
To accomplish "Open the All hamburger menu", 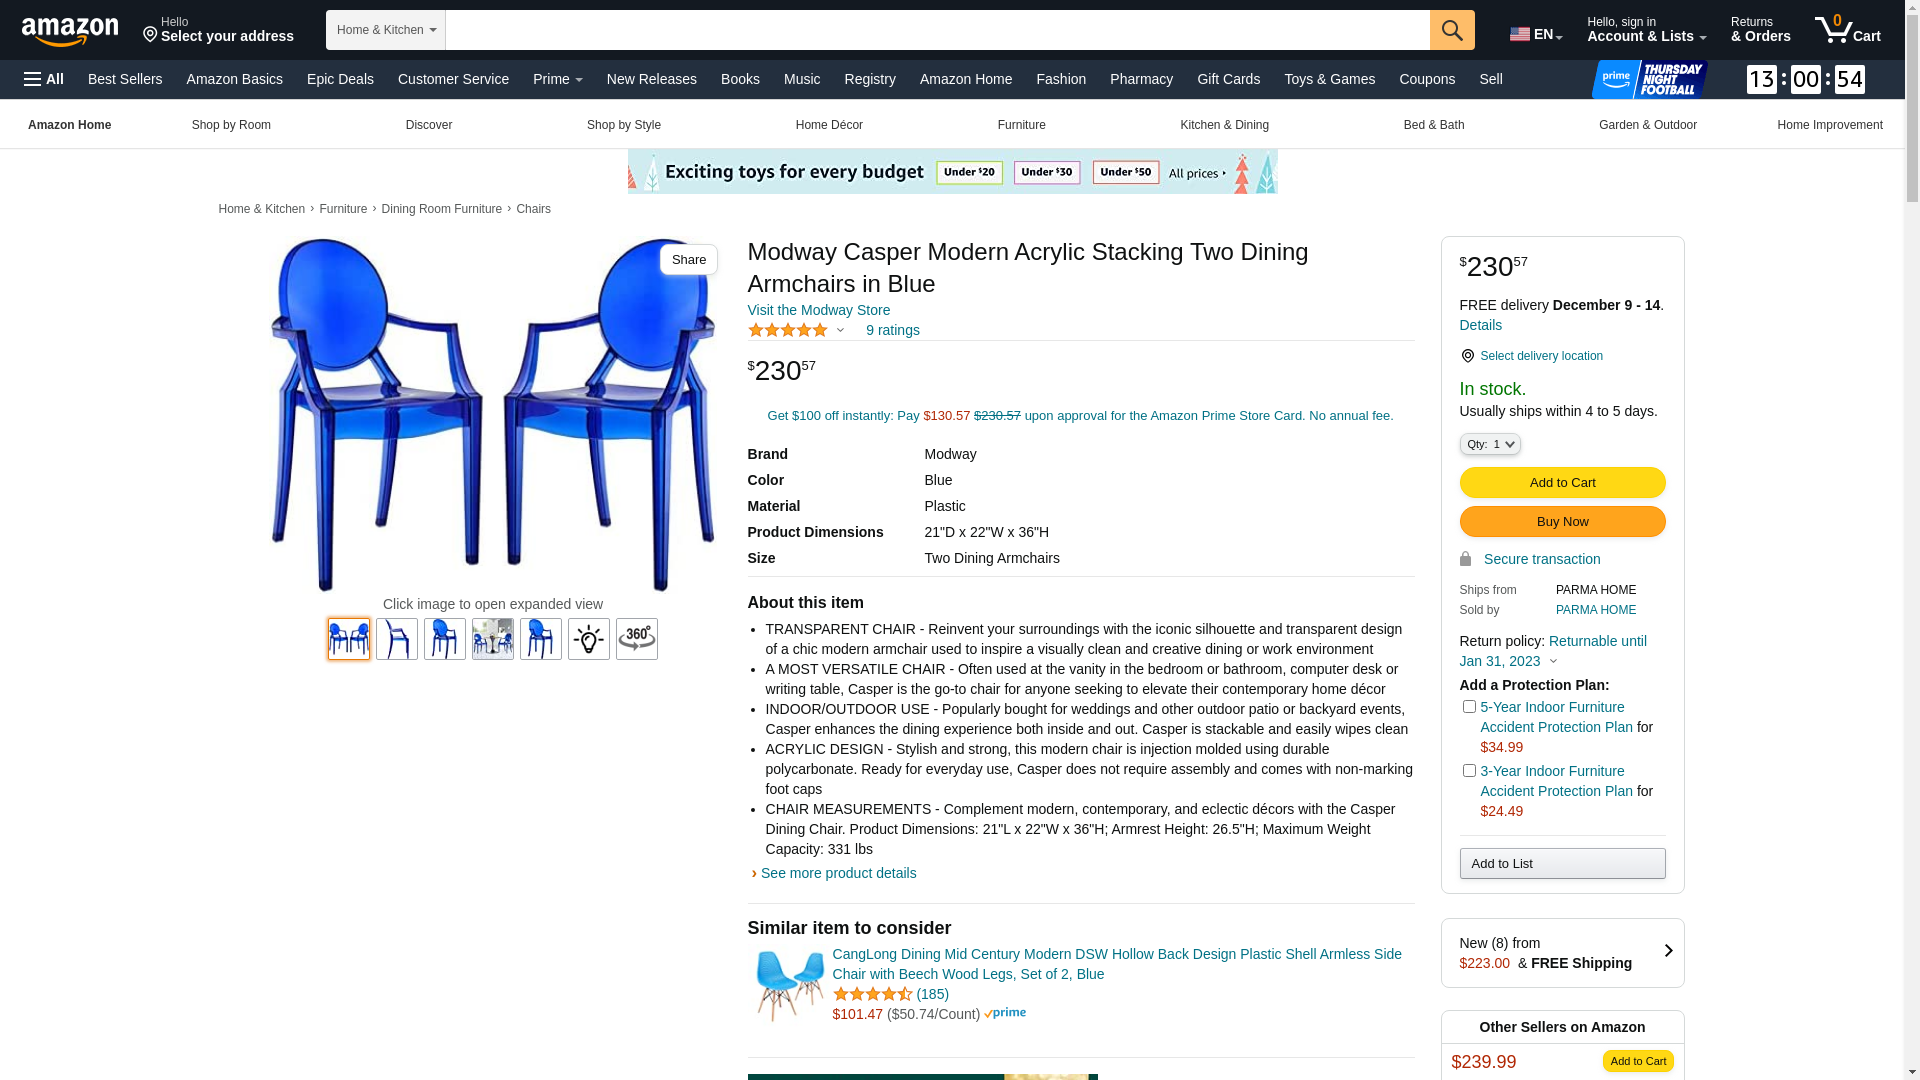I will [44, 79].
